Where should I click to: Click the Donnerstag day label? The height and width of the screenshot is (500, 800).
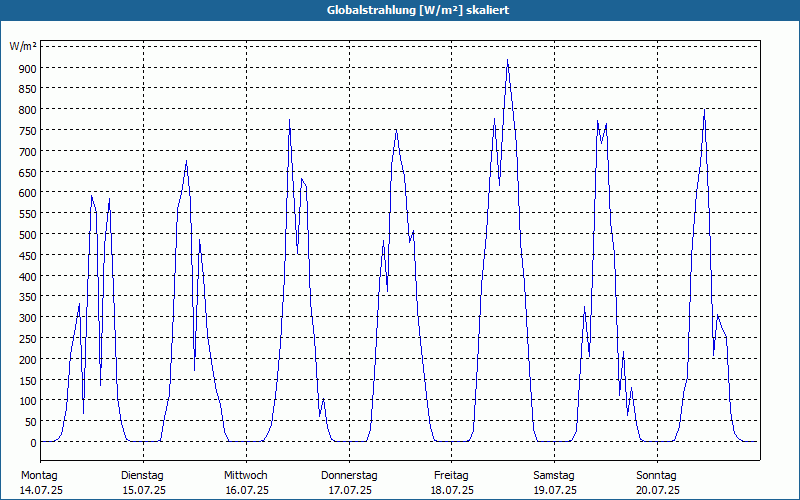[x=349, y=476]
